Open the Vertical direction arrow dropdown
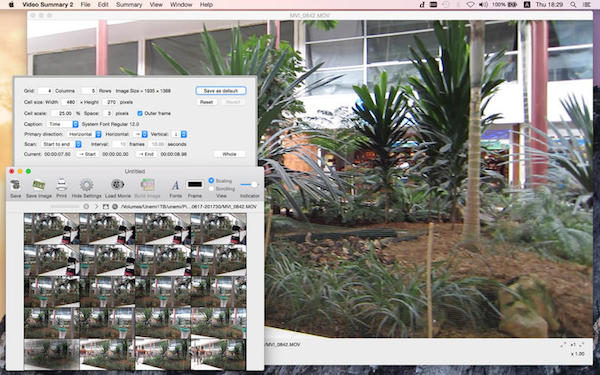This screenshot has height=375, width=600. [x=179, y=134]
